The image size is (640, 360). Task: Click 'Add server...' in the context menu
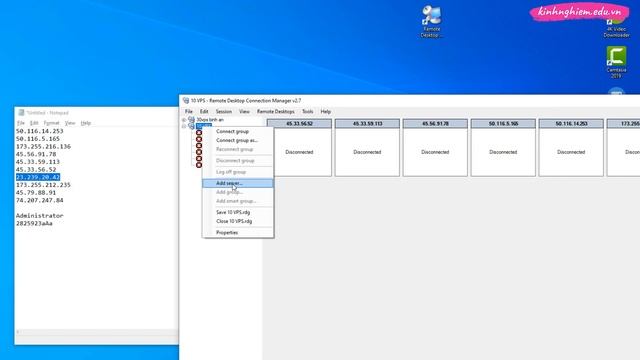coord(238,183)
